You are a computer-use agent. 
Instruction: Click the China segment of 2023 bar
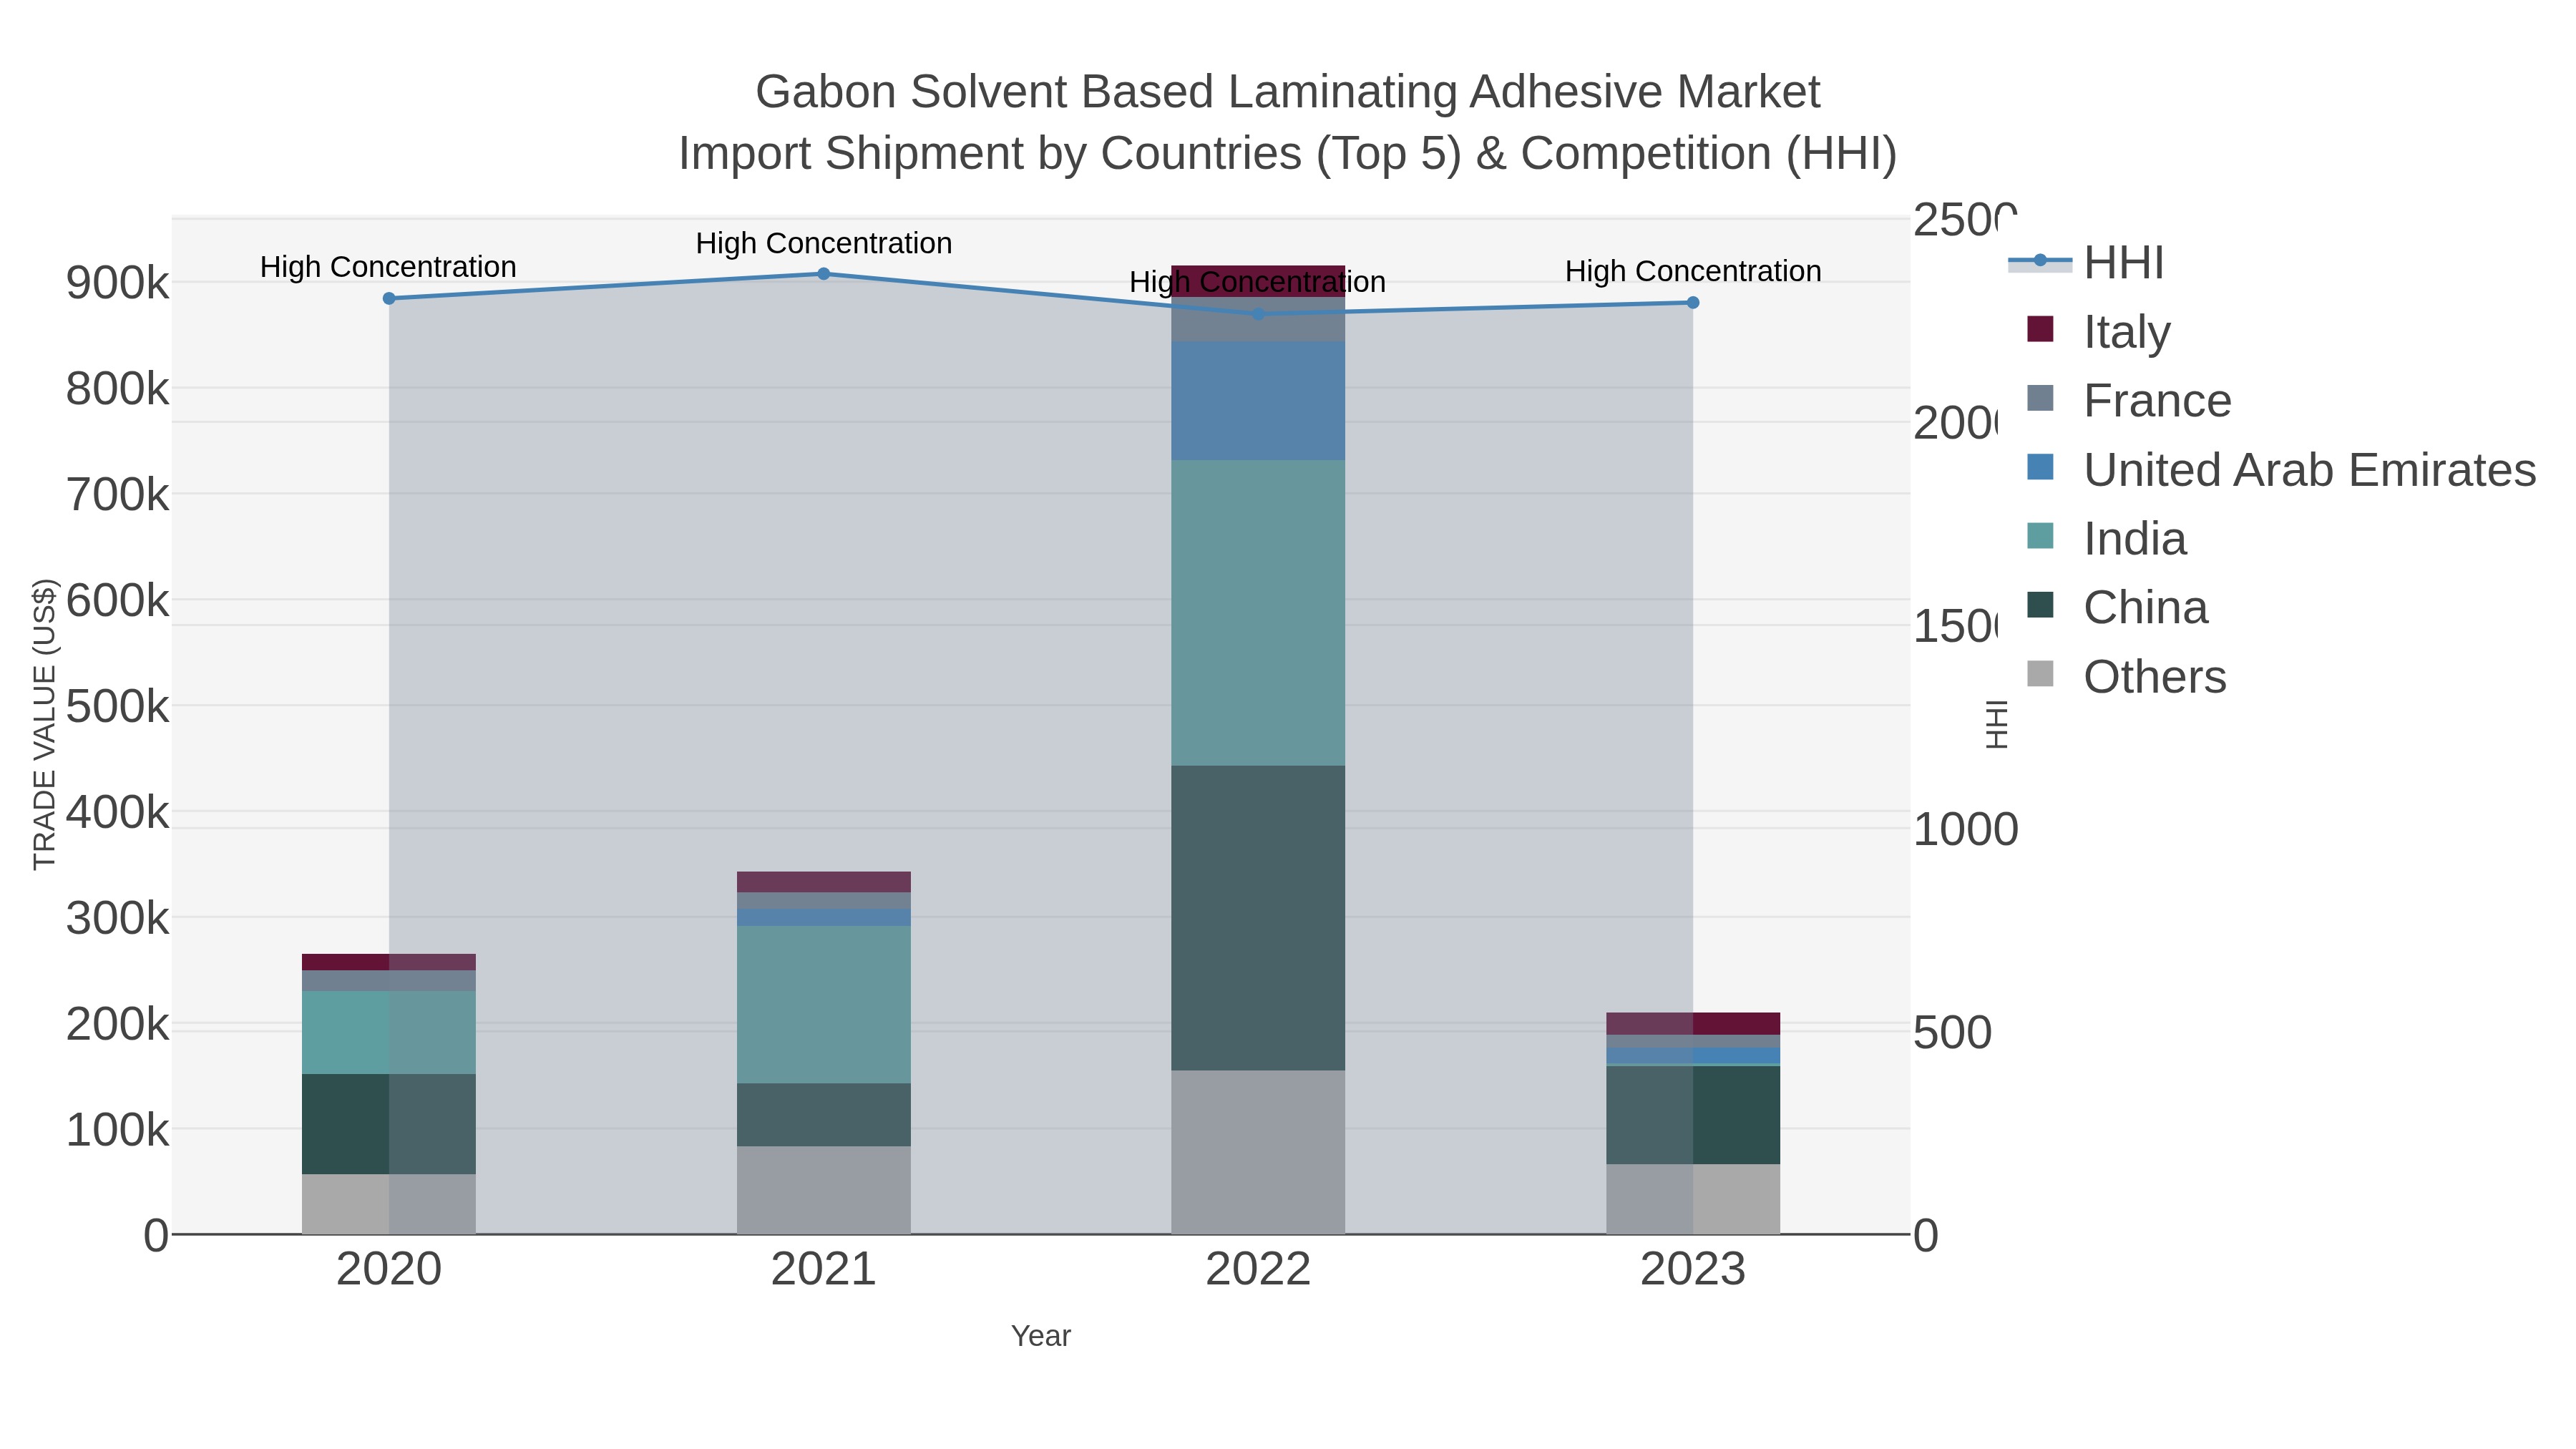tap(1693, 1115)
